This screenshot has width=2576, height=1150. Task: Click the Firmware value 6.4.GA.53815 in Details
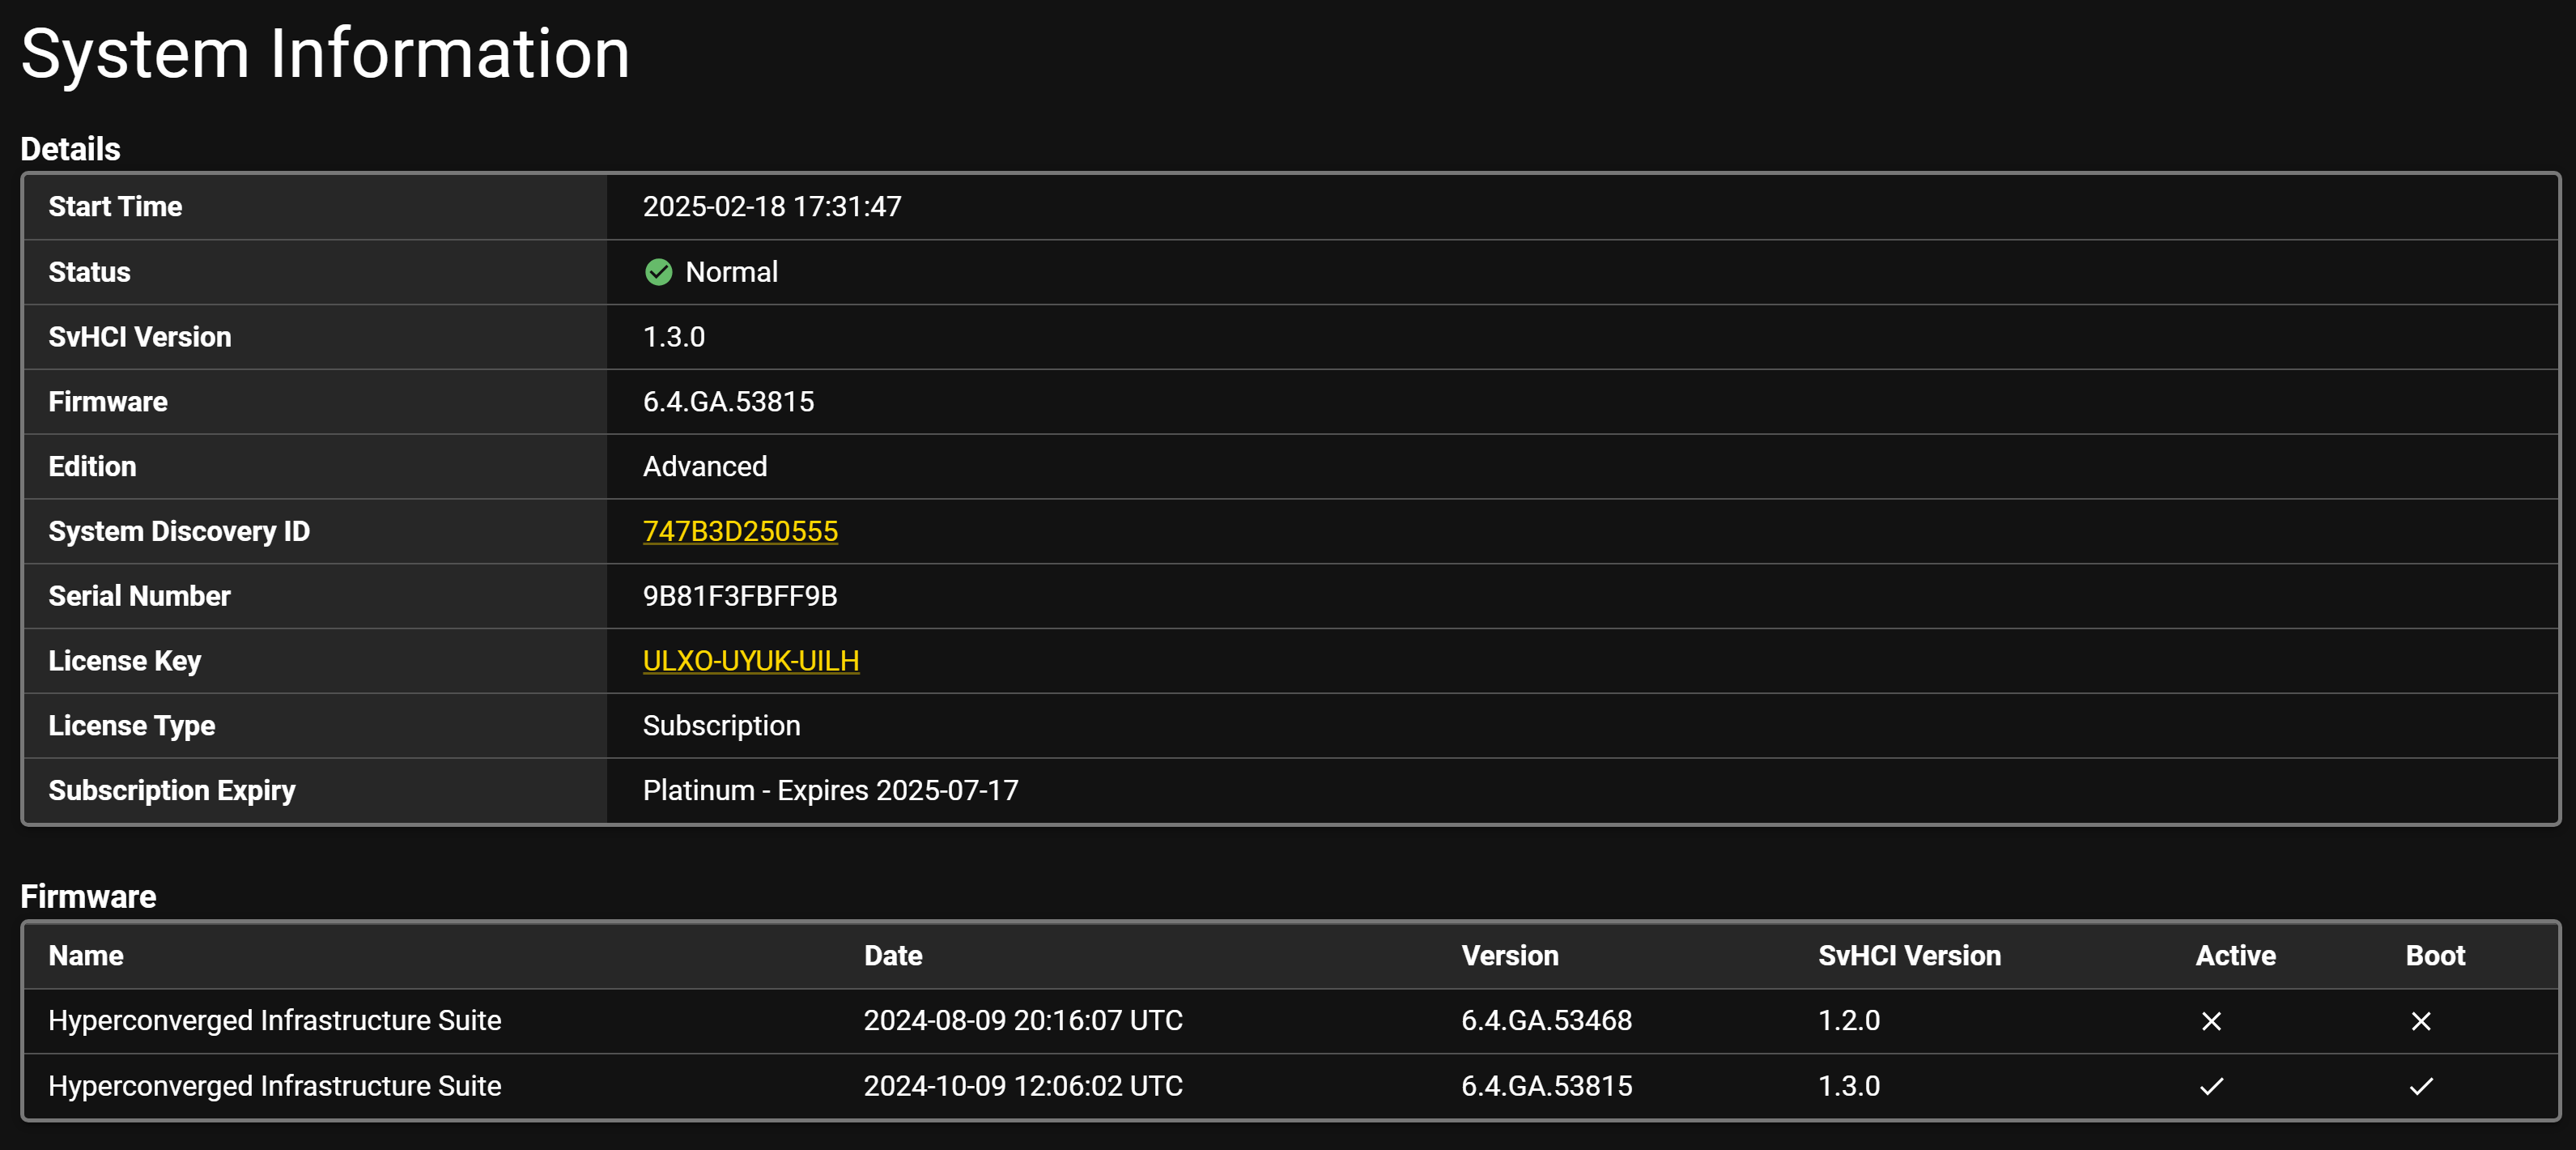pos(728,402)
